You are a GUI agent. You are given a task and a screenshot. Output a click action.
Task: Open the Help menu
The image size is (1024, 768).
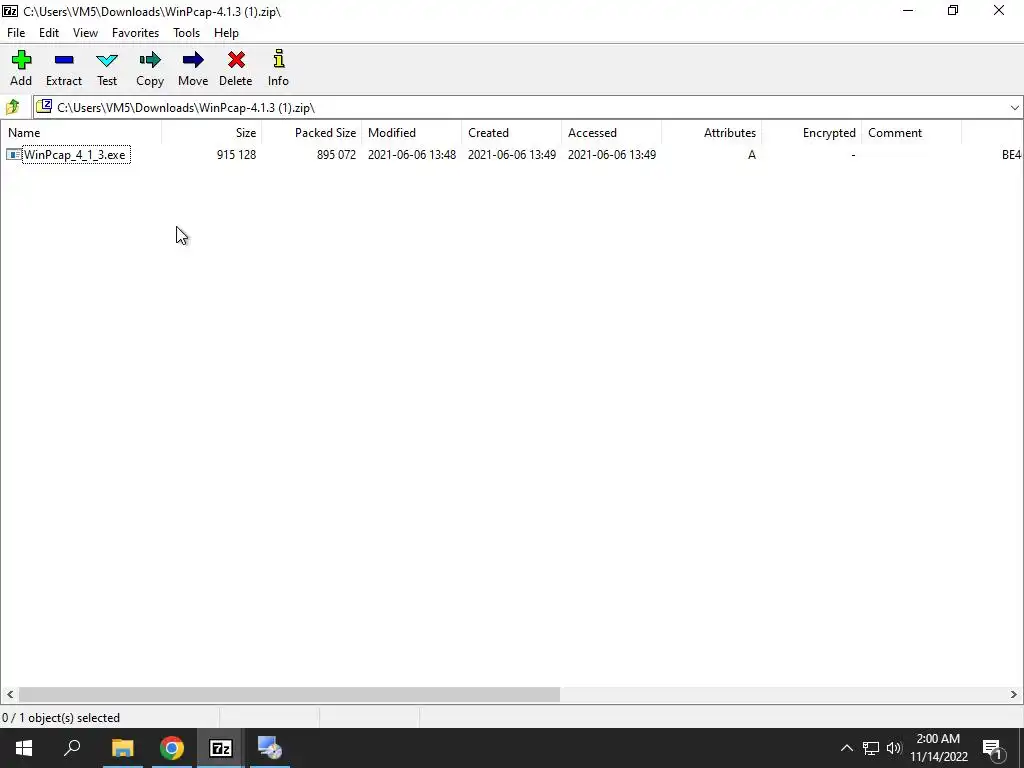pyautogui.click(x=226, y=33)
